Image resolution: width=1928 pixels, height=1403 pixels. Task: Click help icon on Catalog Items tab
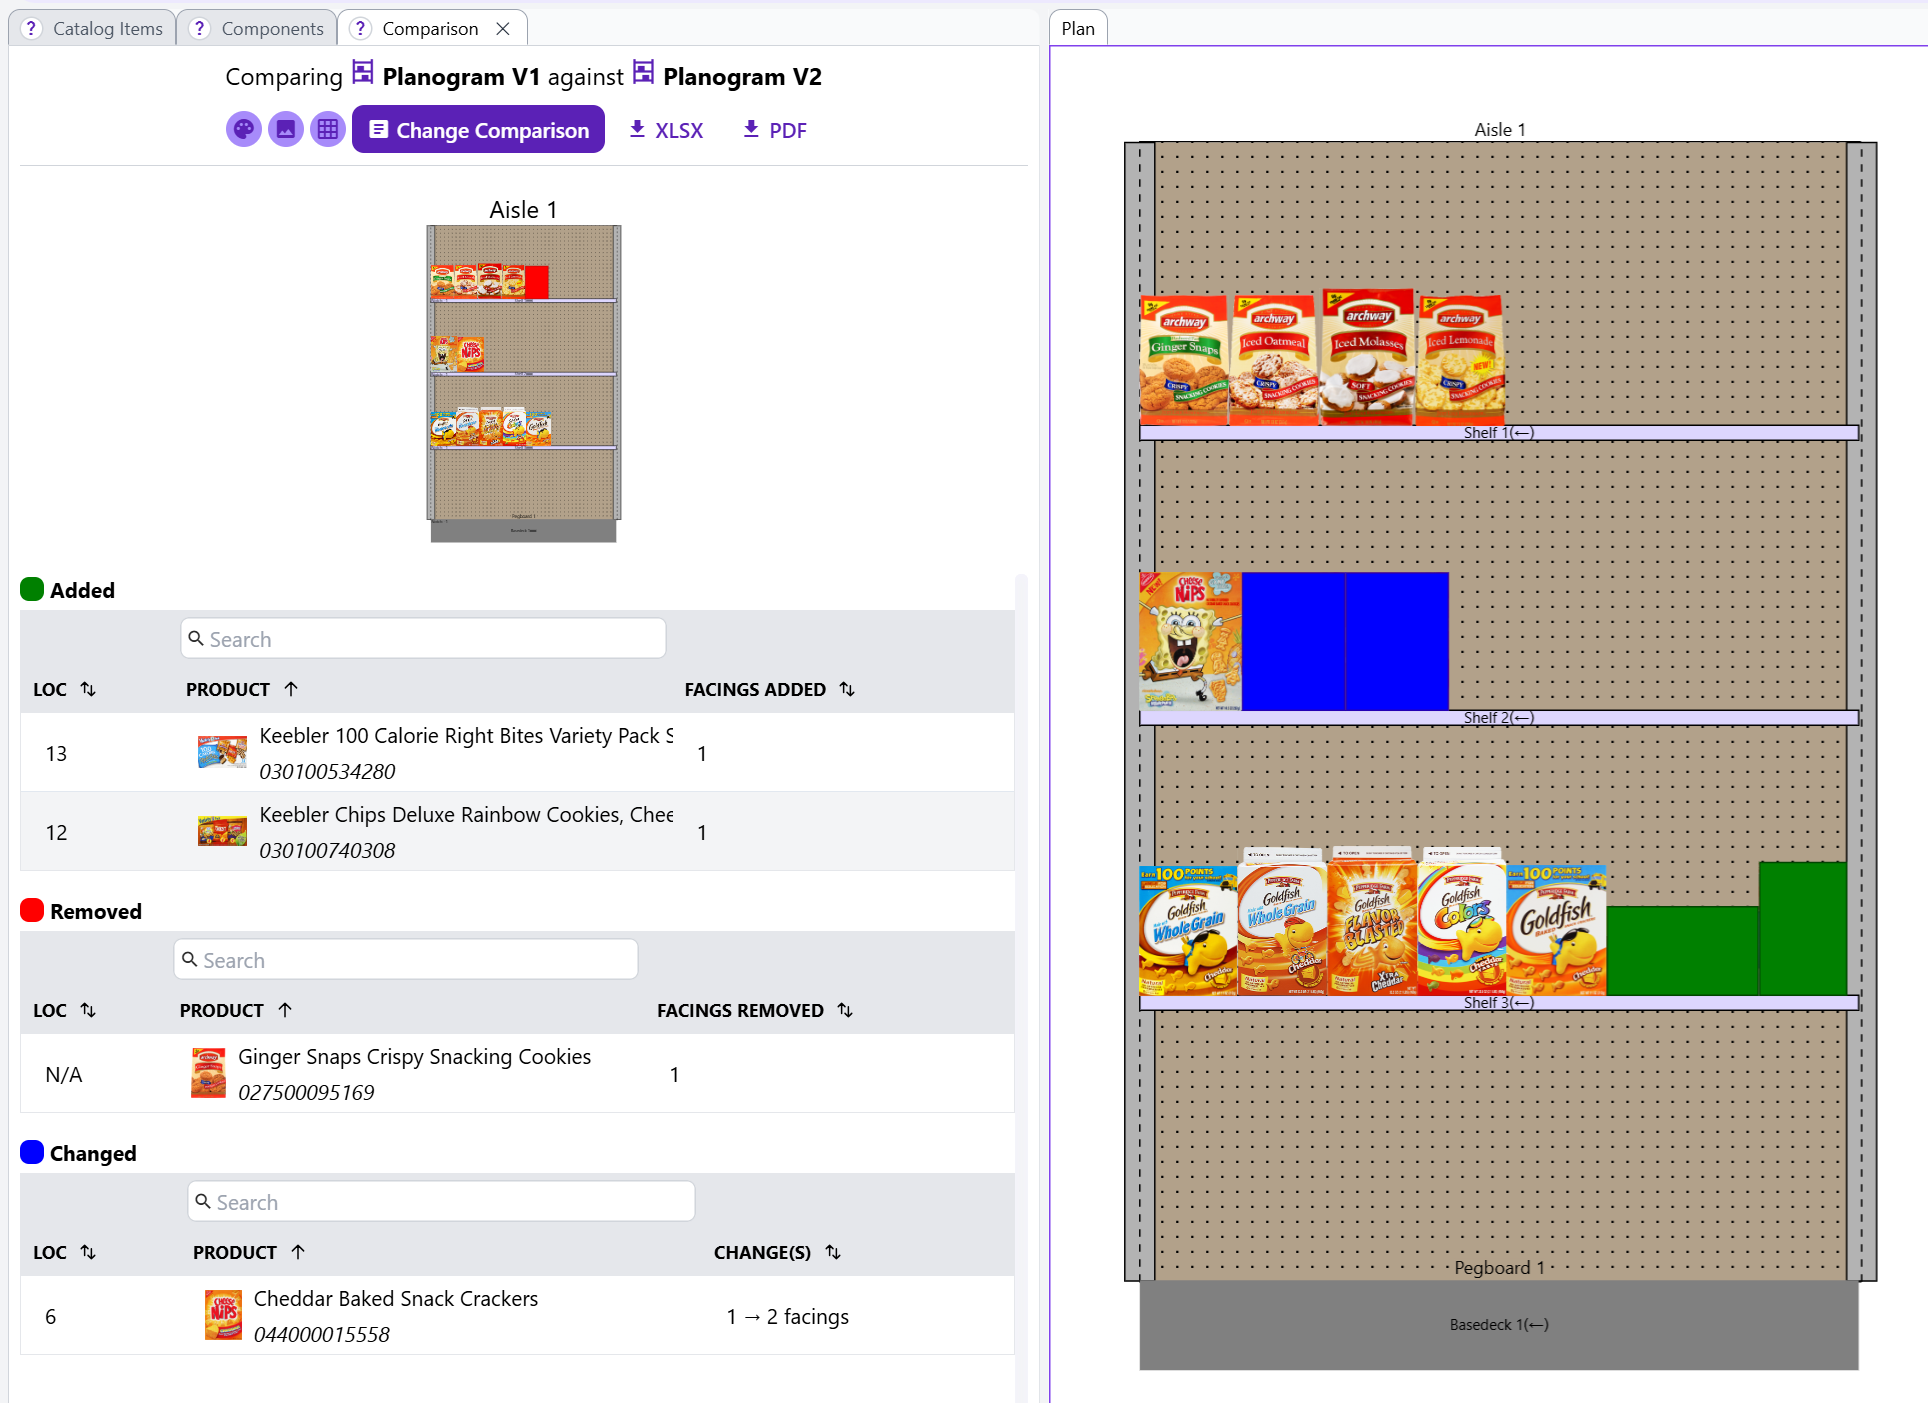[x=31, y=29]
